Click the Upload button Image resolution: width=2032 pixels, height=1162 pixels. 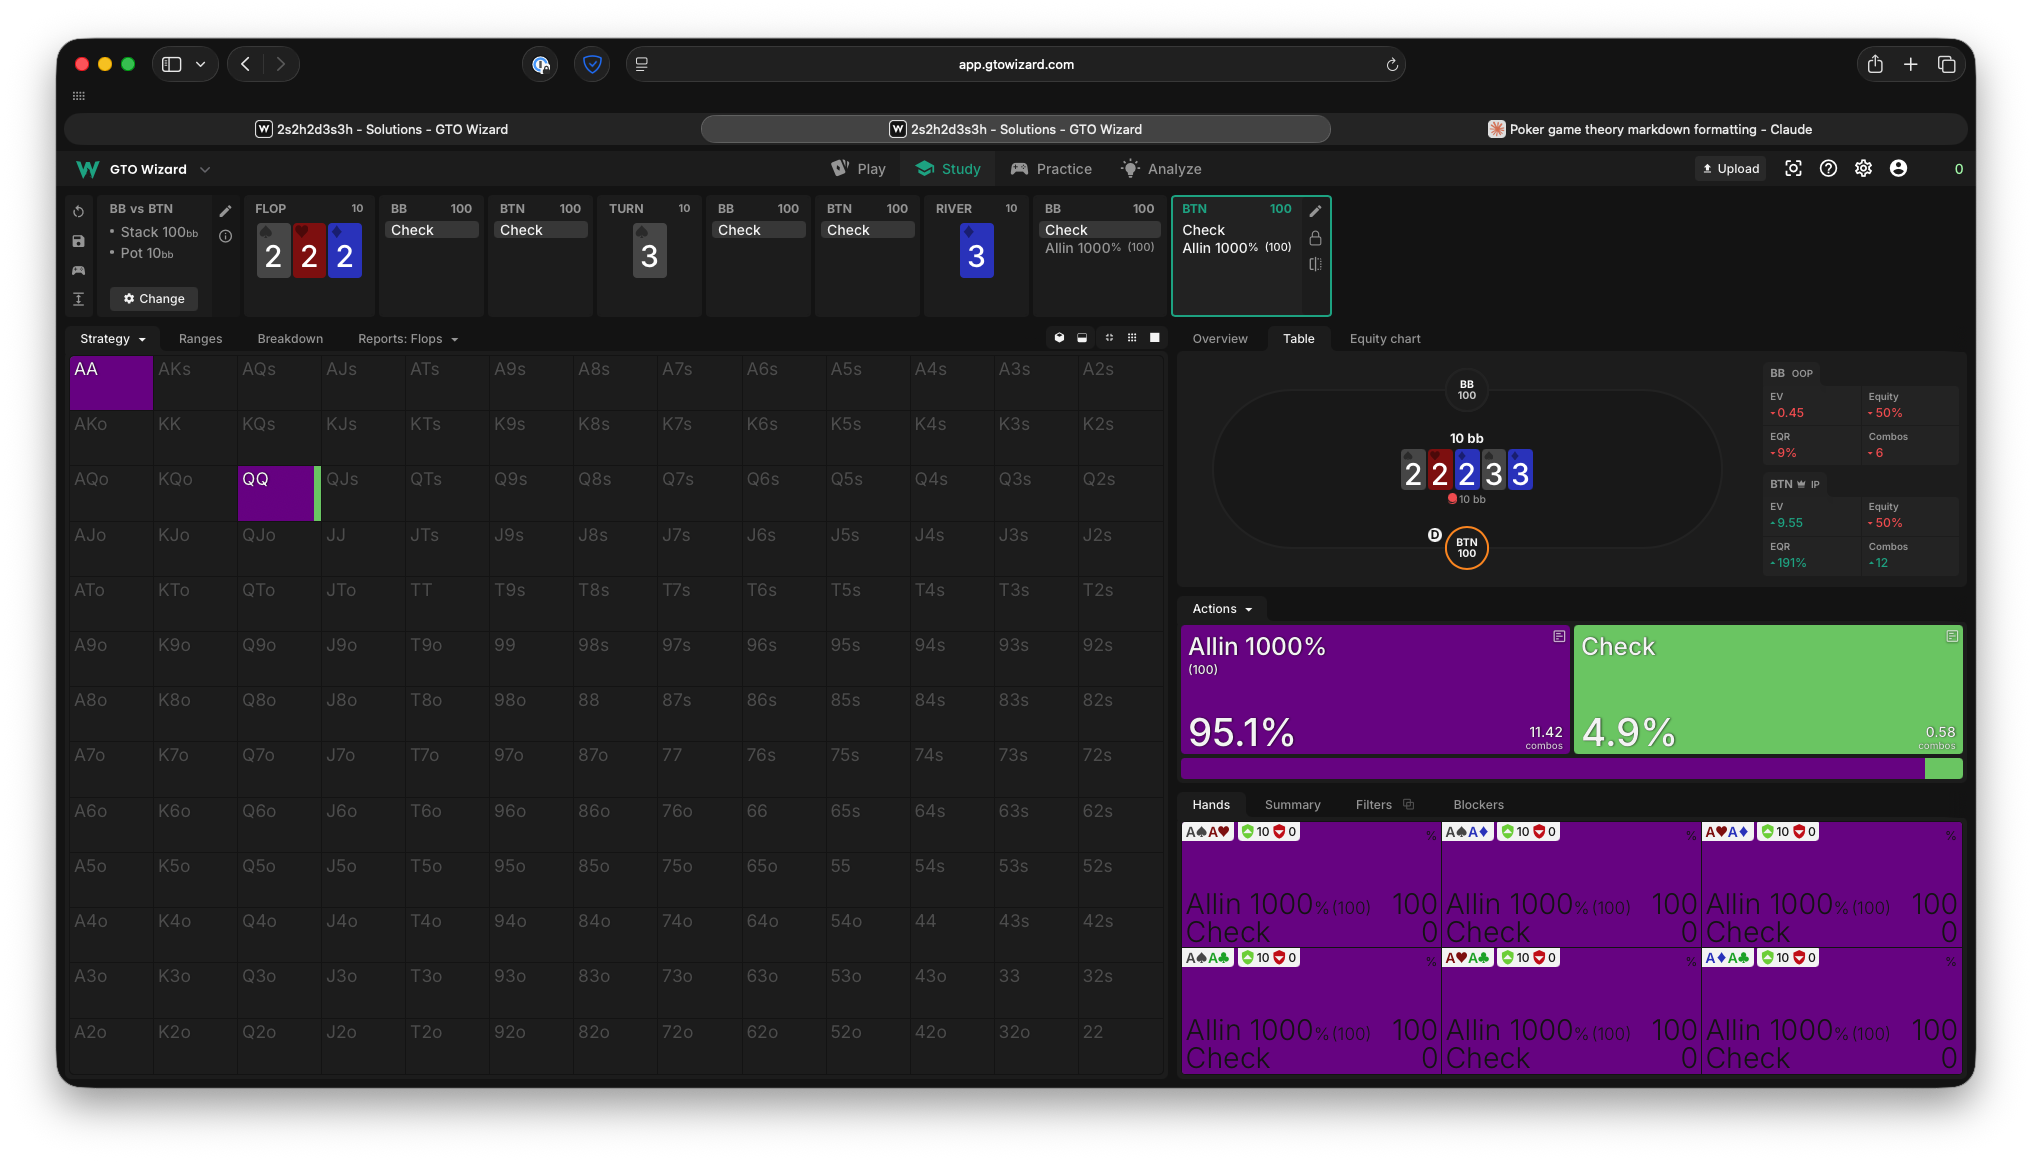click(x=1731, y=169)
